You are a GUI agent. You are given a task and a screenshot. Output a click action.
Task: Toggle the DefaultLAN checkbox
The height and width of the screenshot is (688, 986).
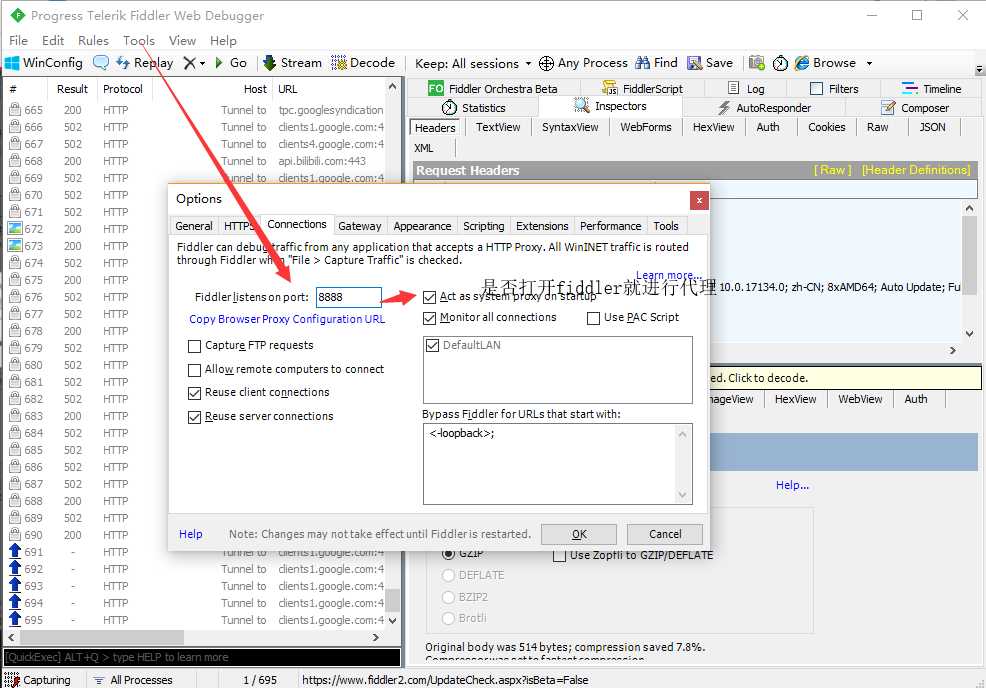[433, 345]
